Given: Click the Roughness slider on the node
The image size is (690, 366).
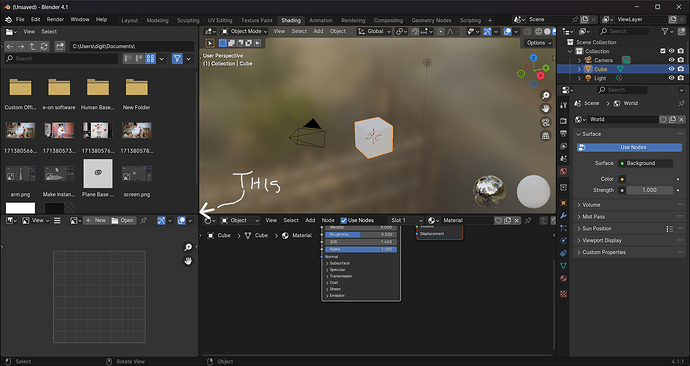Looking at the screenshot, I should tap(361, 234).
